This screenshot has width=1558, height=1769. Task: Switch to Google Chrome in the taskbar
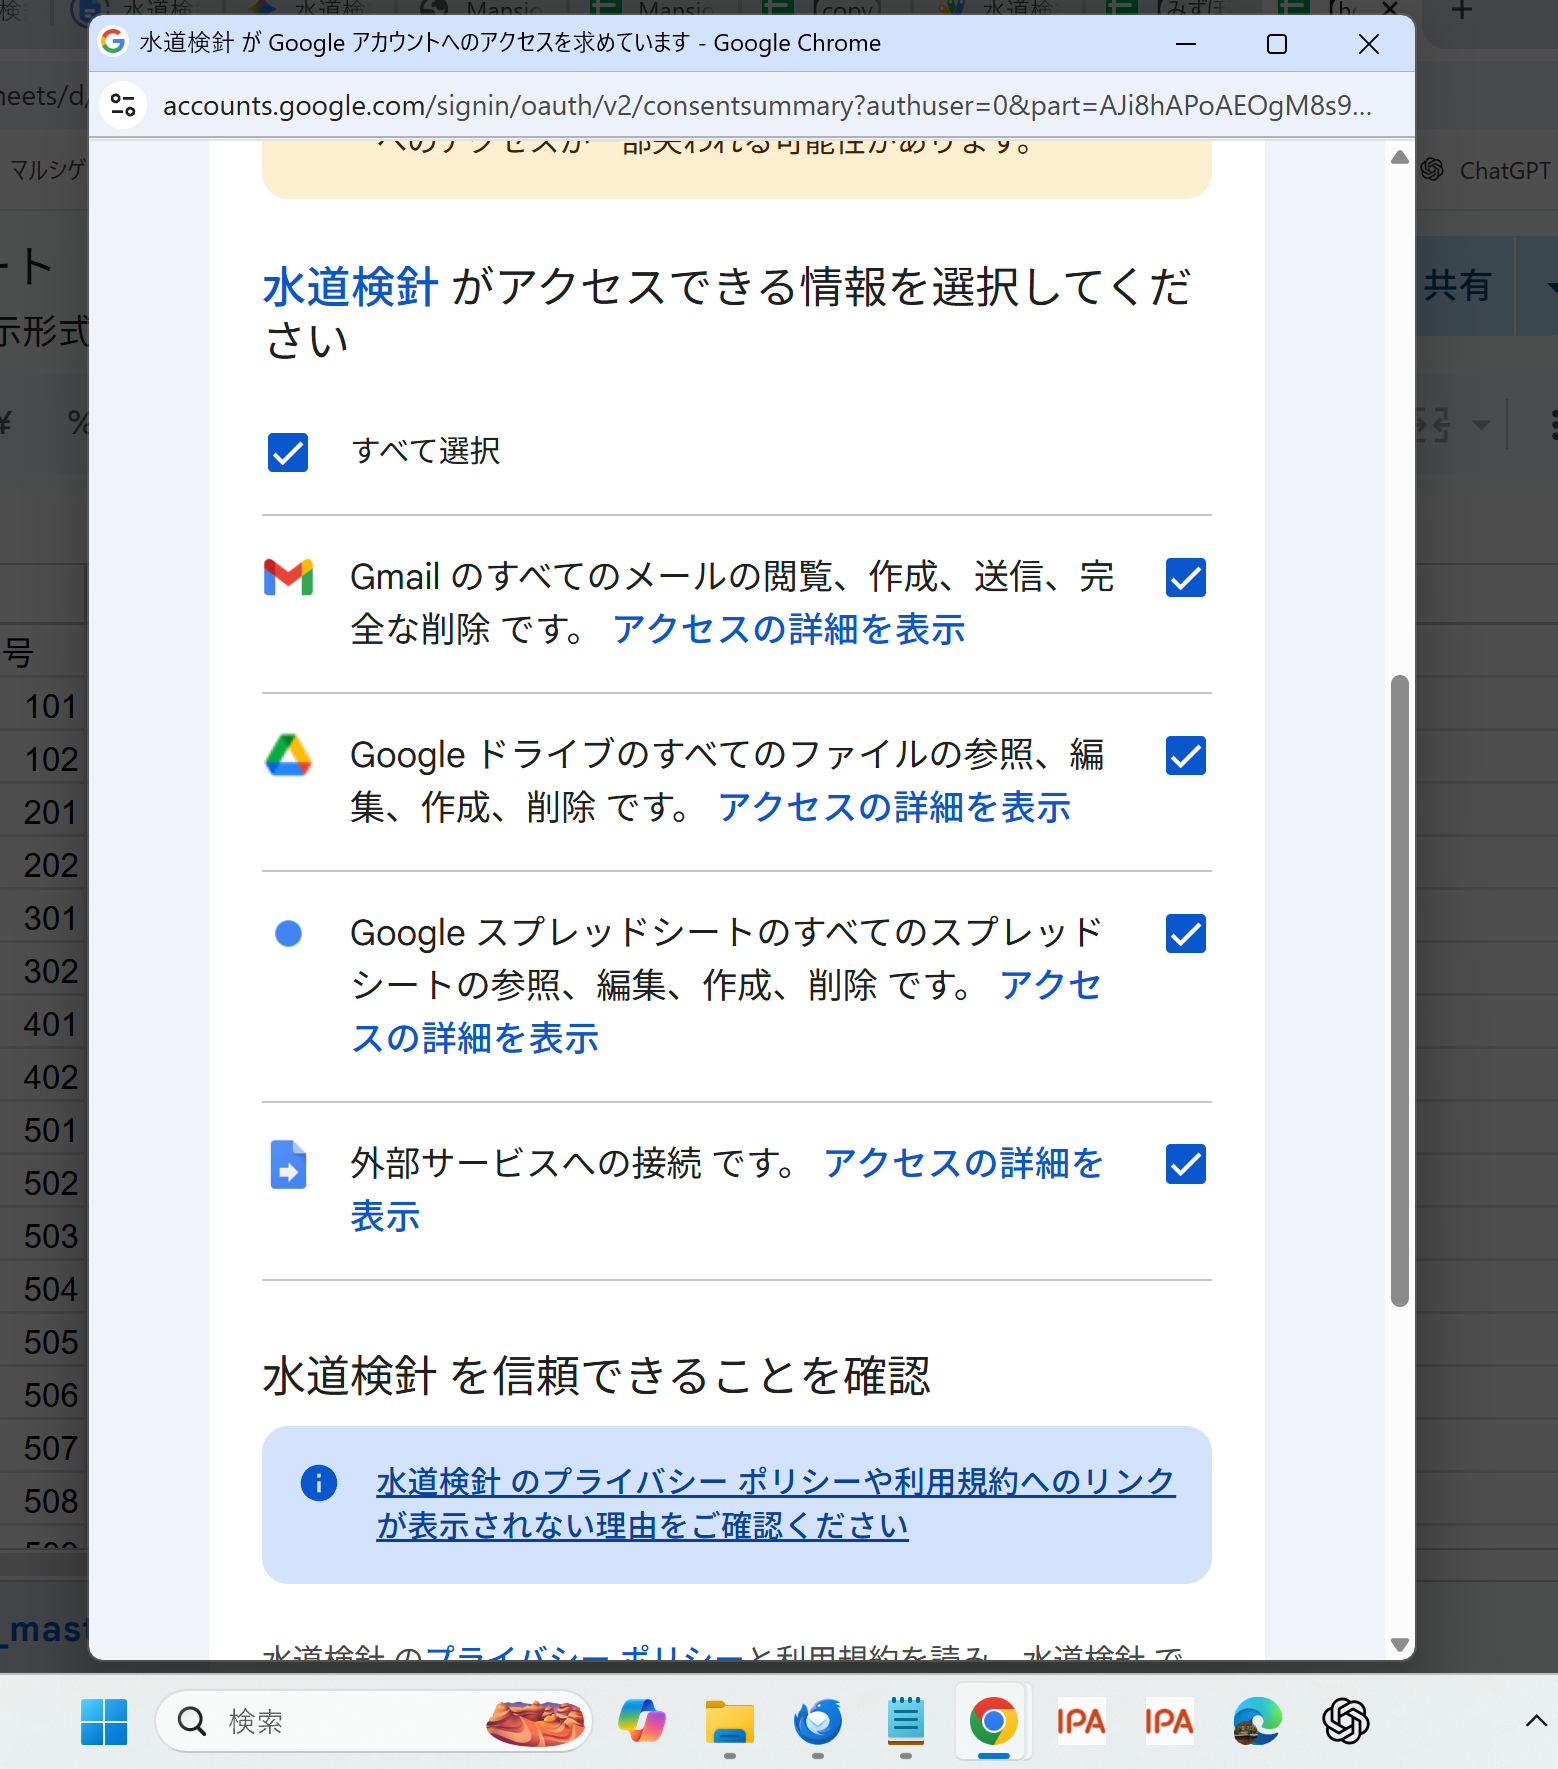(993, 1722)
